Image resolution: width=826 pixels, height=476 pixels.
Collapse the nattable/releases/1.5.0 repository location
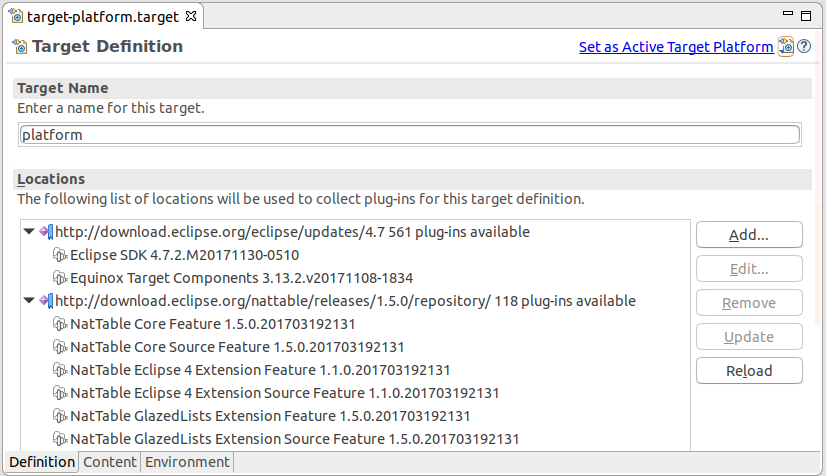point(30,300)
